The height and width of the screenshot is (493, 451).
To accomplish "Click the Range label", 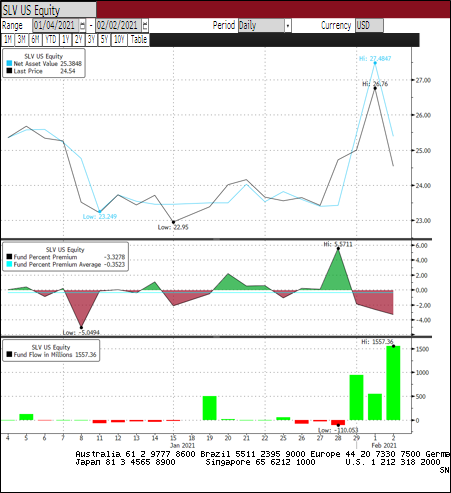I will tap(12, 25).
